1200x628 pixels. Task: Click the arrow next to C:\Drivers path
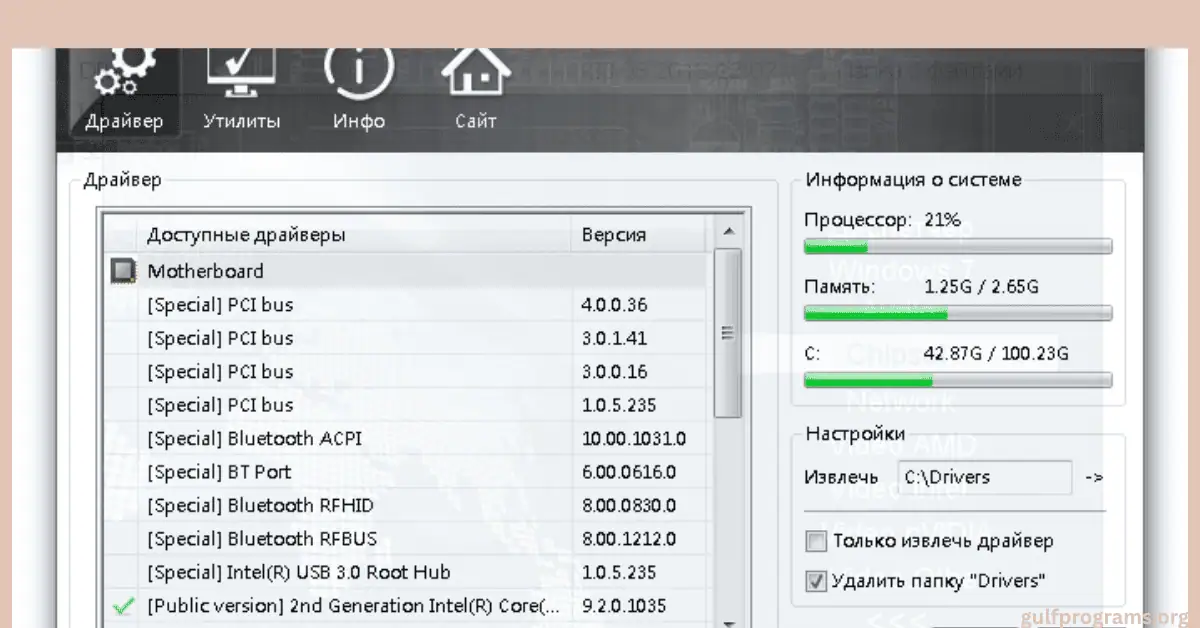click(x=1093, y=478)
